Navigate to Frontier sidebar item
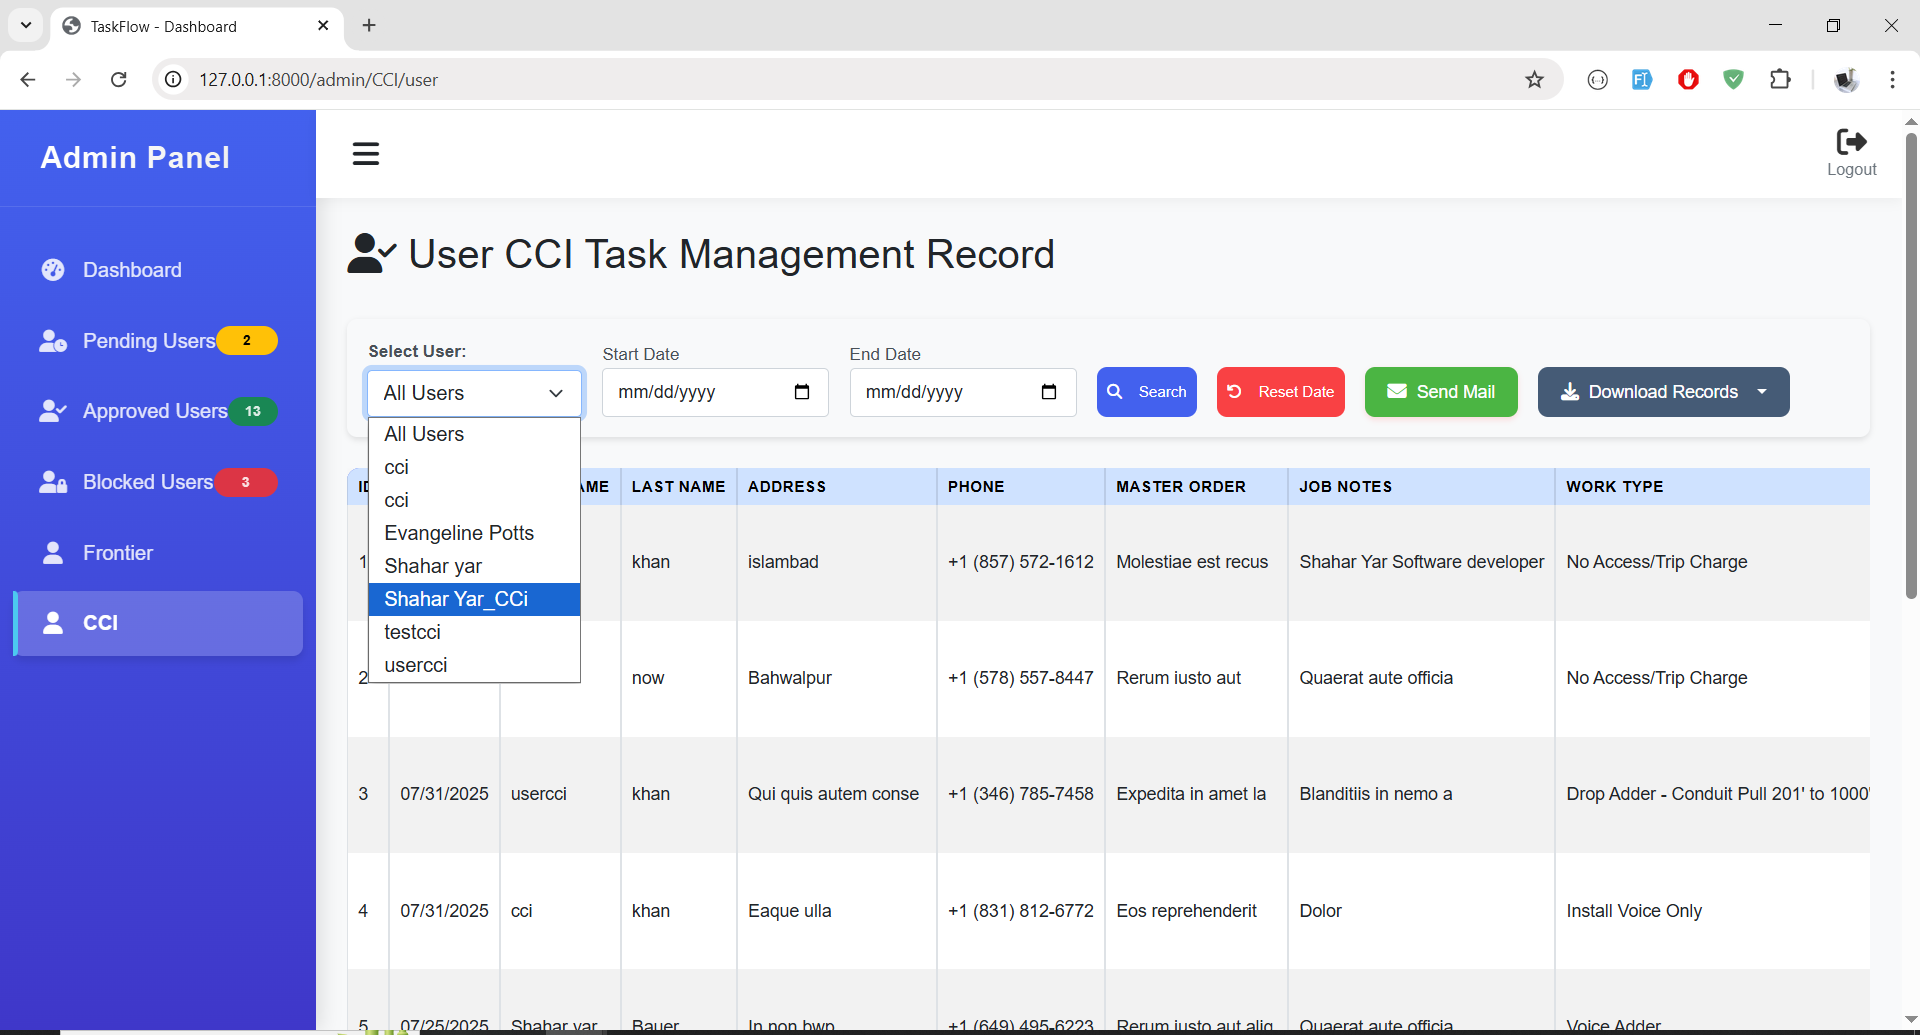The image size is (1920, 1035). point(118,553)
